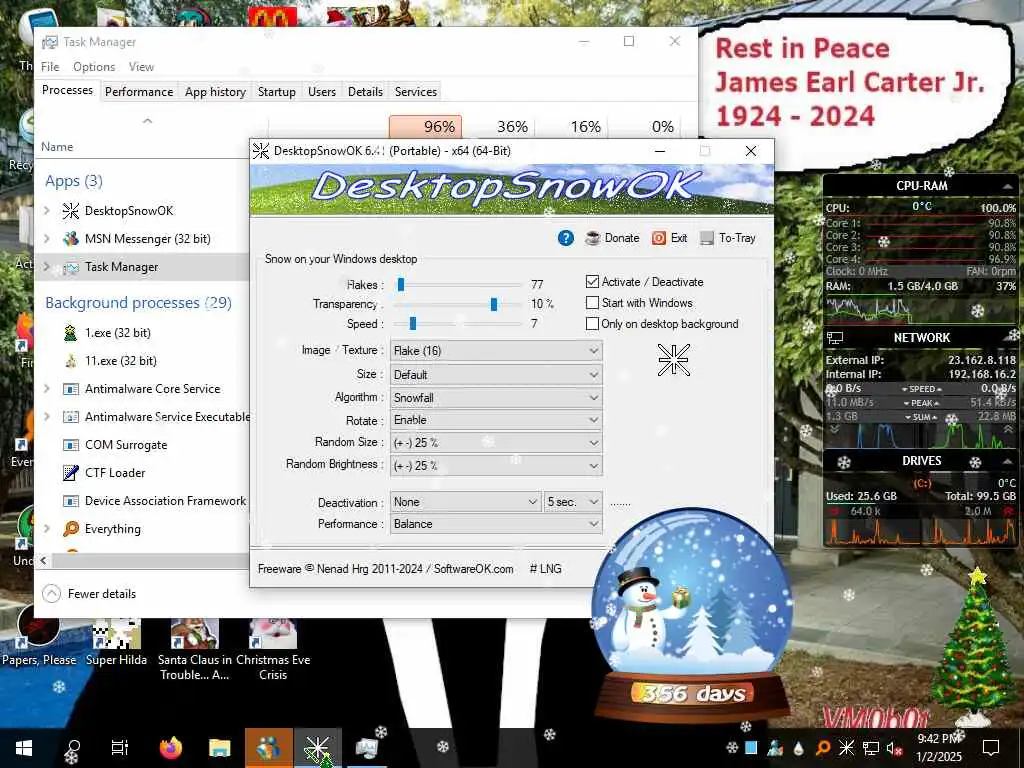This screenshot has width=1024, height=768.
Task: Click the muted volume tray icon
Action: click(894, 748)
